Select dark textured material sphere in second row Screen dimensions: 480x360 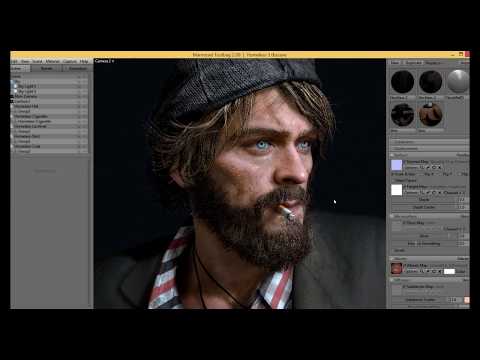[x=402, y=115]
